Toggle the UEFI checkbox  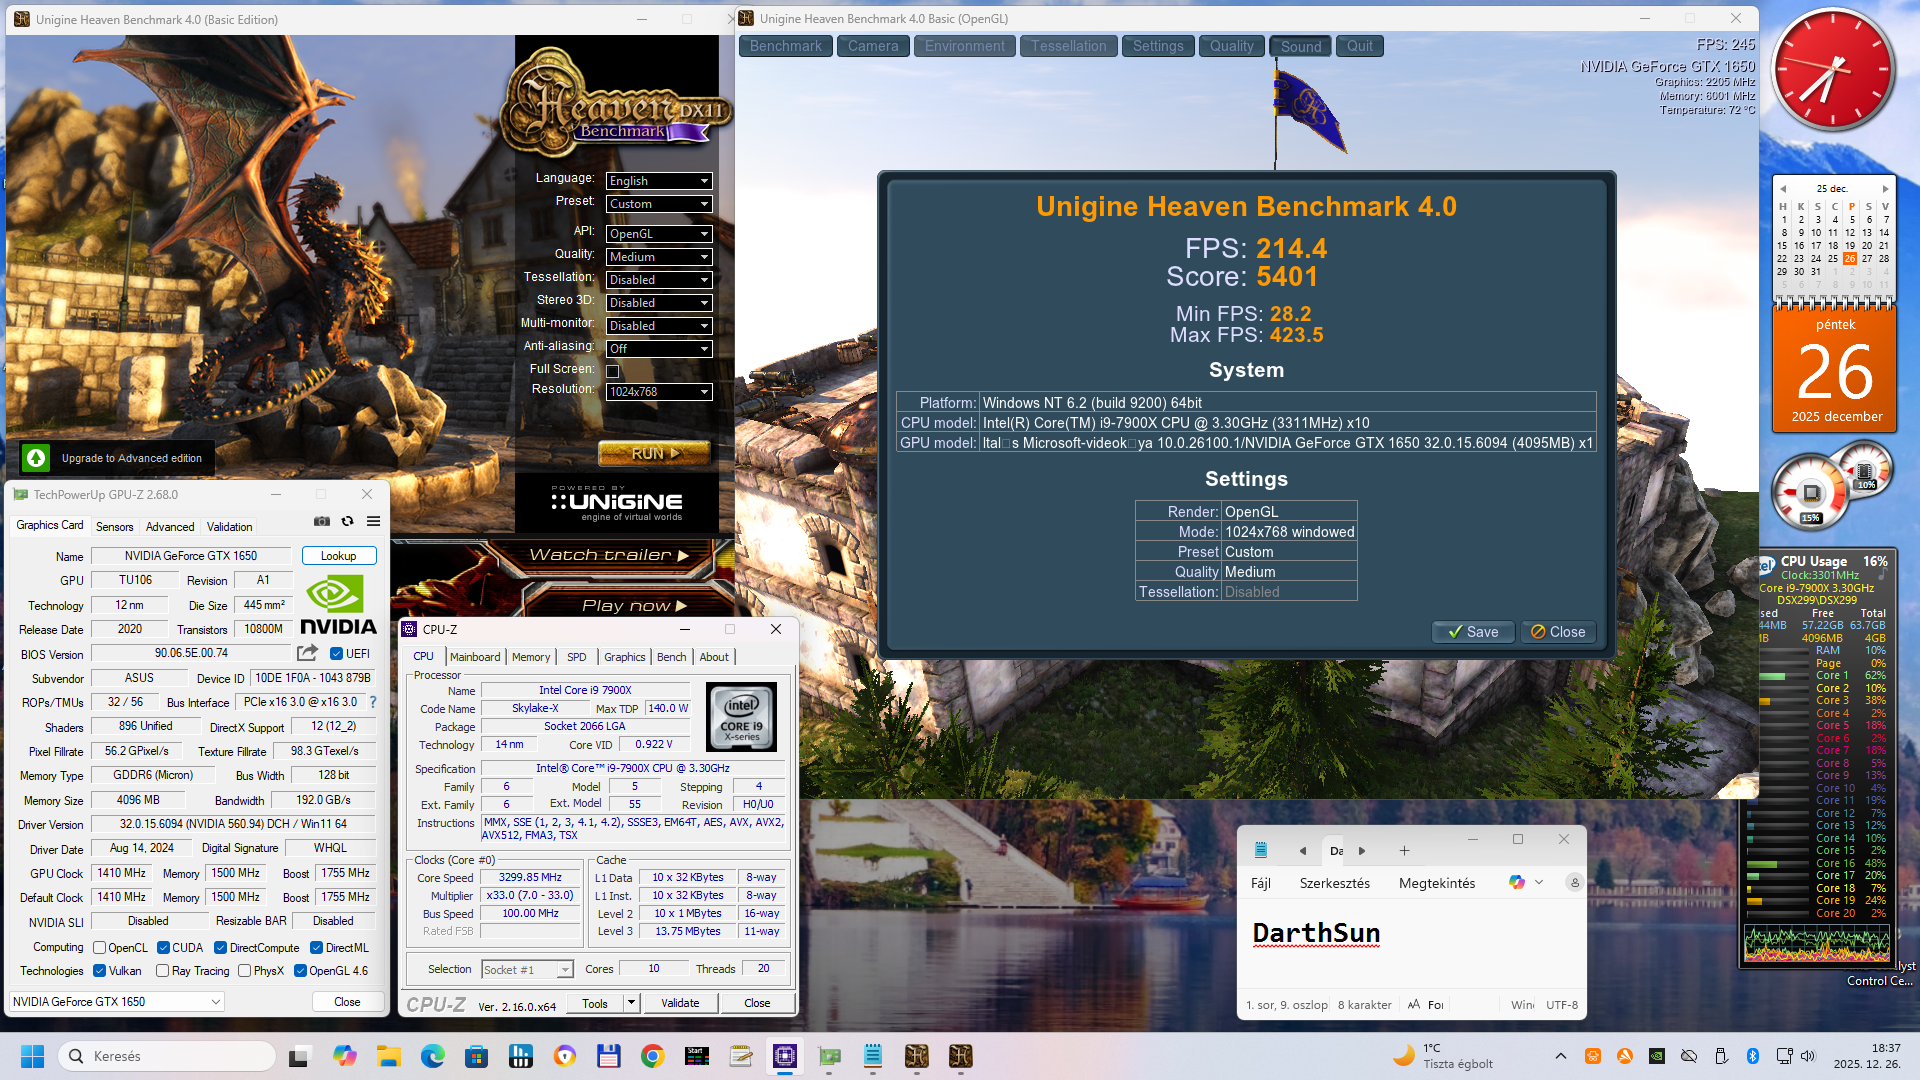click(337, 654)
